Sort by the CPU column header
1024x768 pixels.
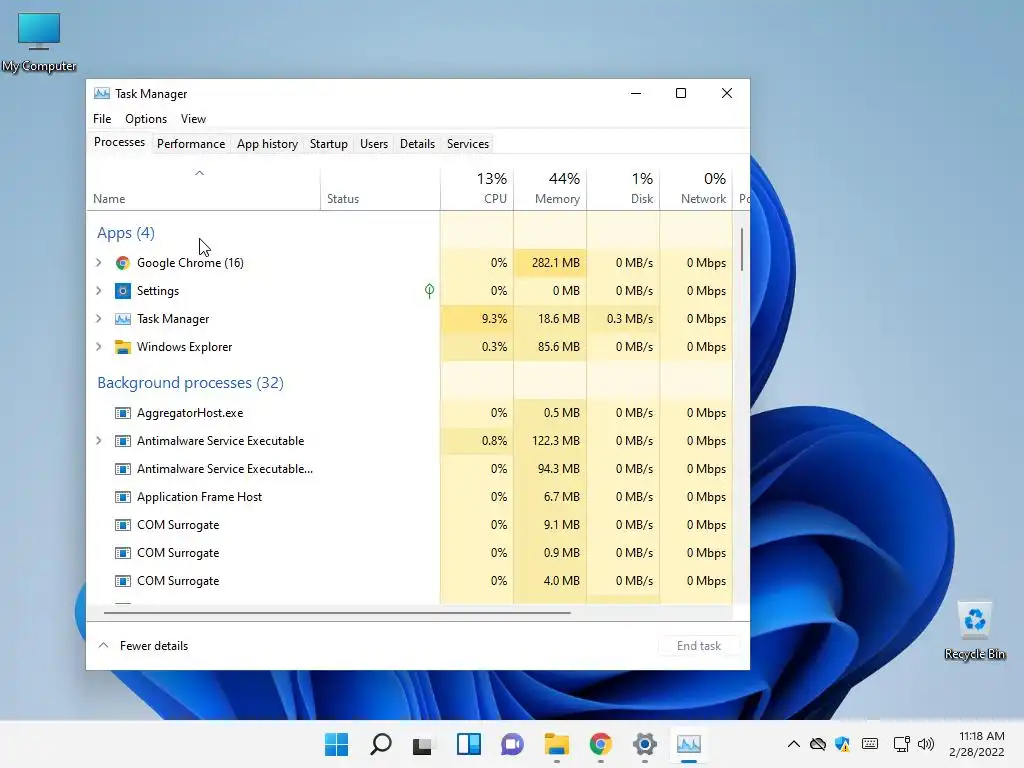coord(477,188)
